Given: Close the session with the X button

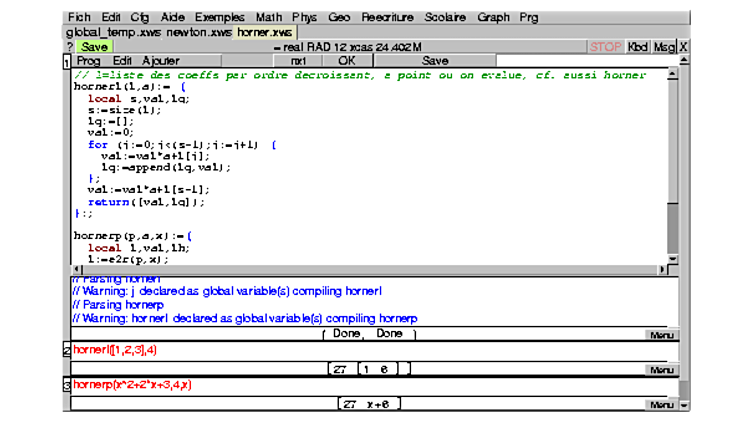Looking at the screenshot, I should (x=683, y=47).
